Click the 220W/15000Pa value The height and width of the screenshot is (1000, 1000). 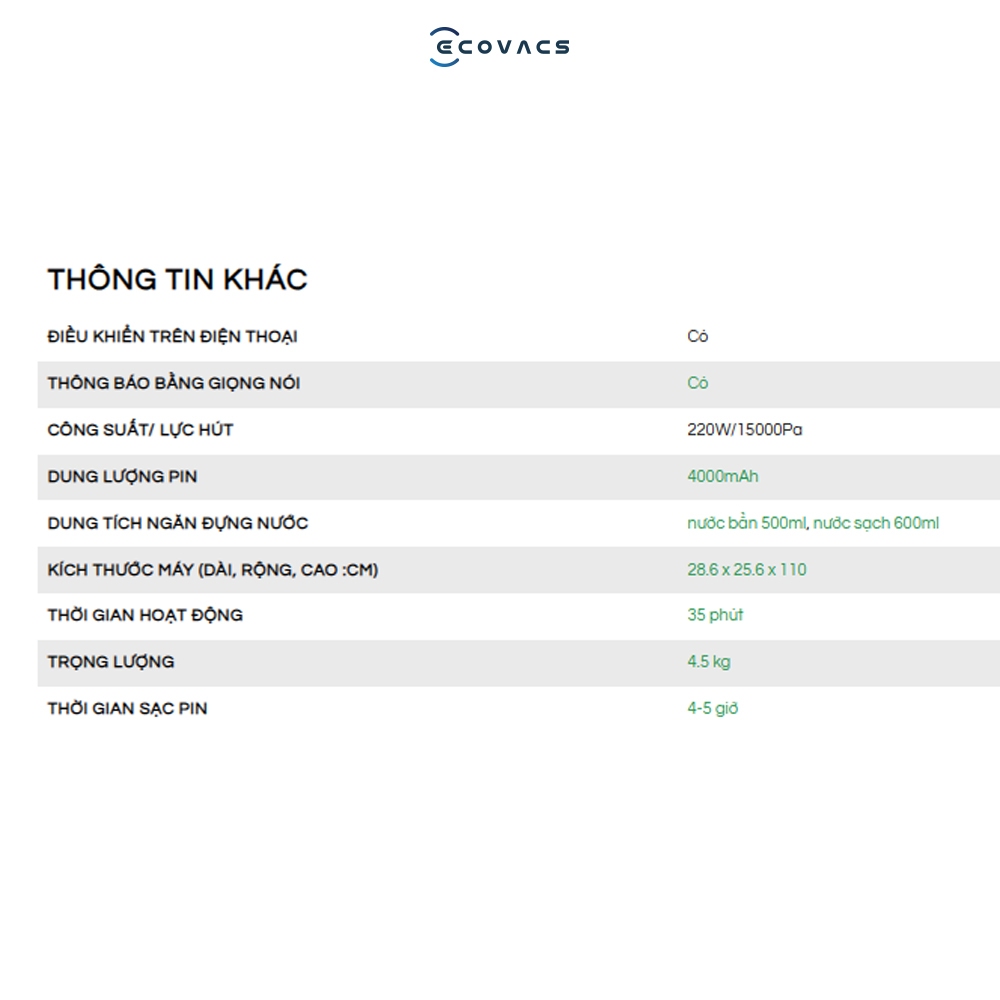744,429
